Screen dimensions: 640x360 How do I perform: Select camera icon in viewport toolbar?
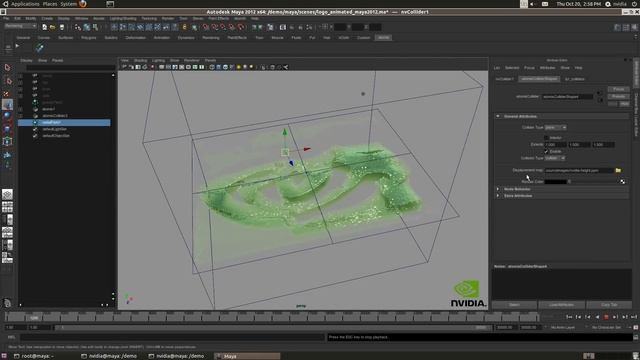[x=124, y=67]
